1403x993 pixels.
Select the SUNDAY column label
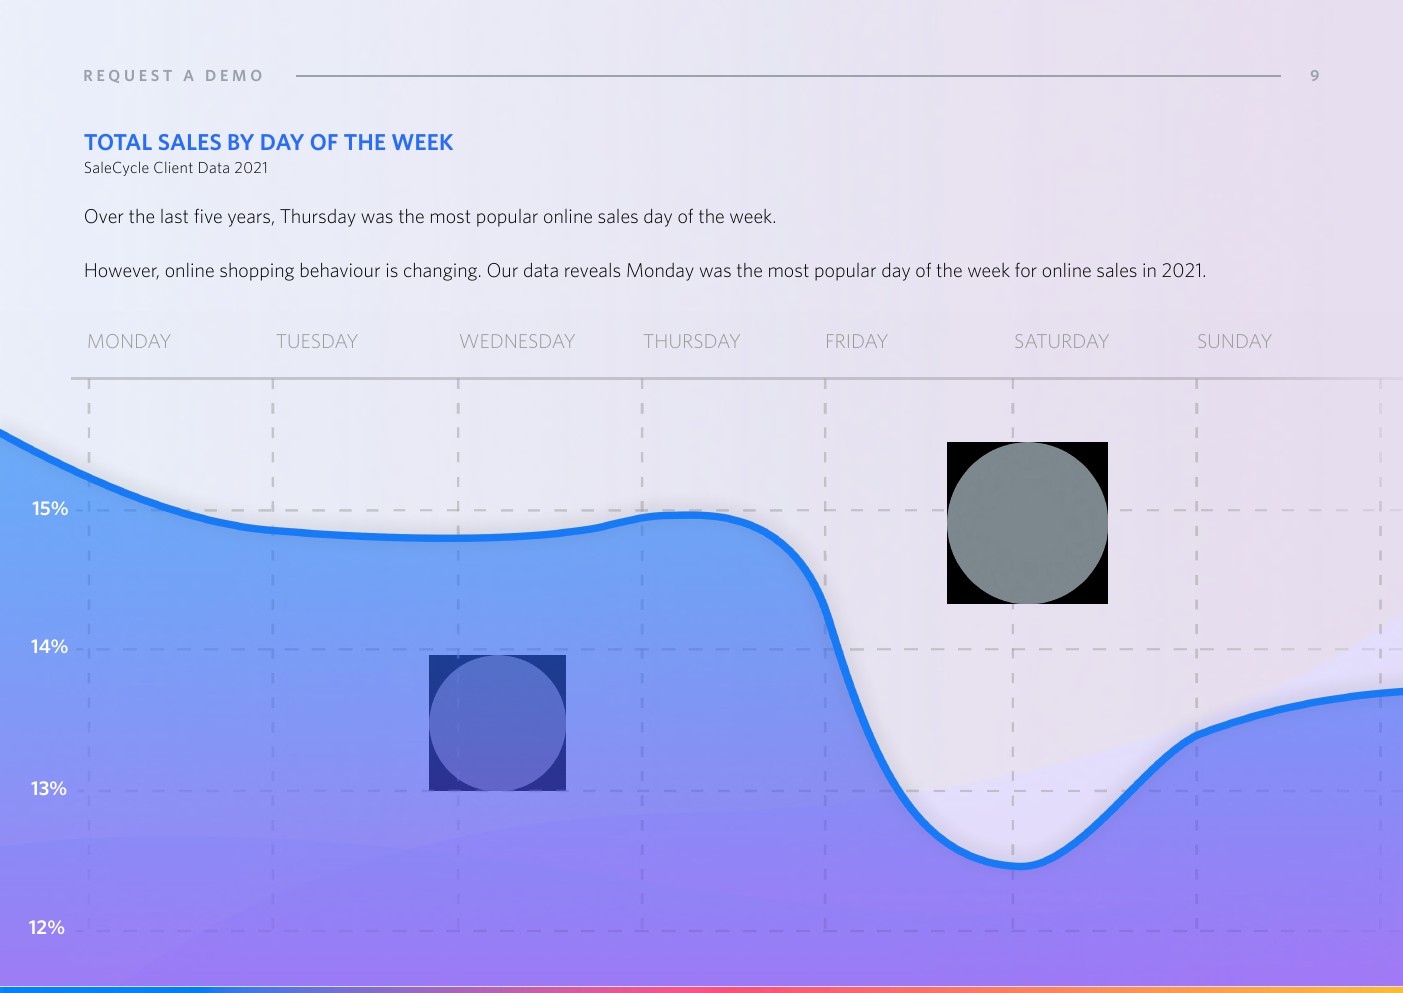coord(1234,342)
